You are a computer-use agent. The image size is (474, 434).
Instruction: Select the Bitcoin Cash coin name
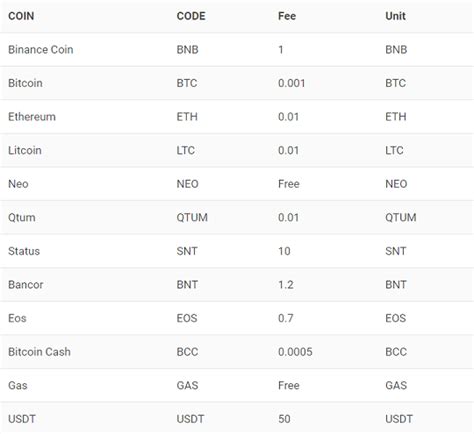(39, 352)
